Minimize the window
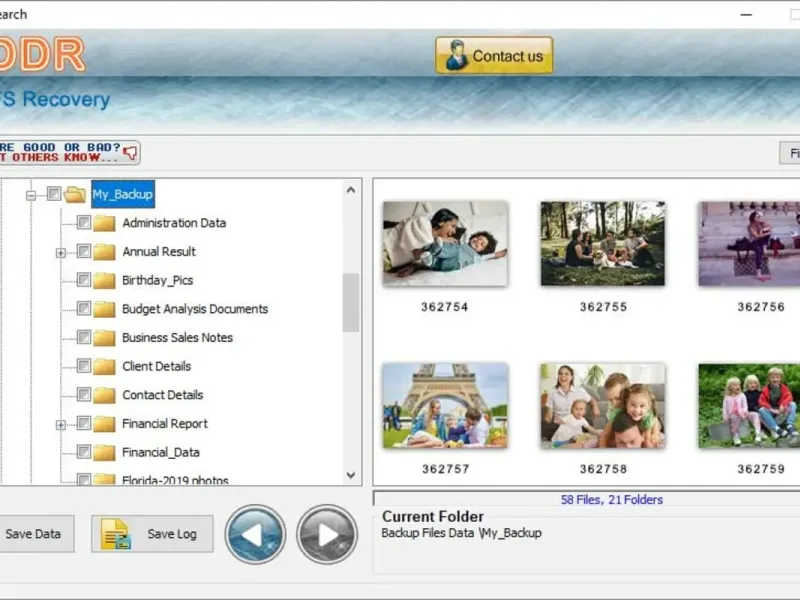The height and width of the screenshot is (600, 800). [746, 14]
